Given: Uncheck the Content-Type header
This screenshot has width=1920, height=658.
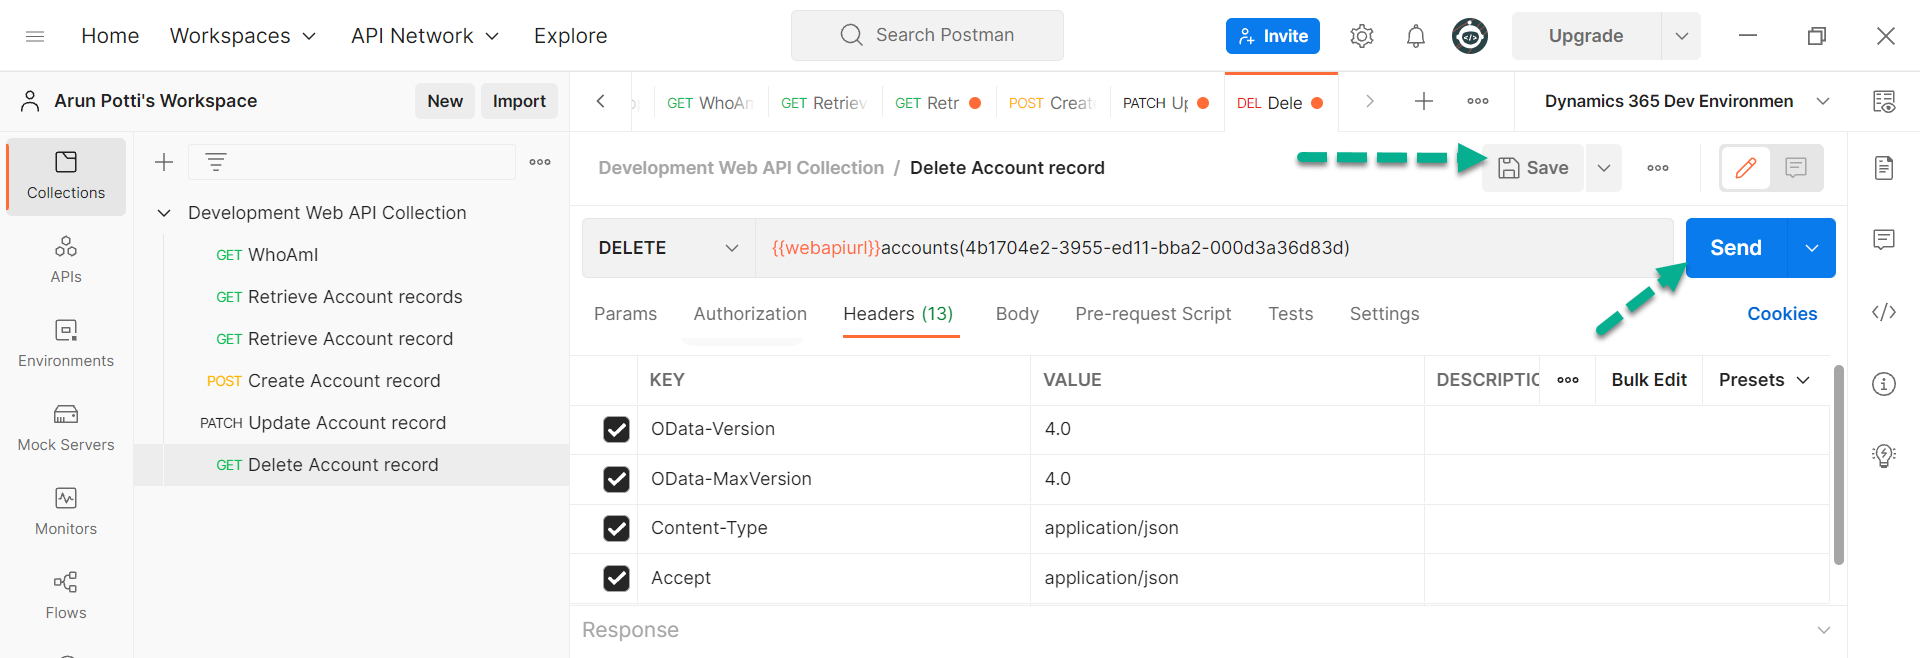Looking at the screenshot, I should (x=617, y=528).
